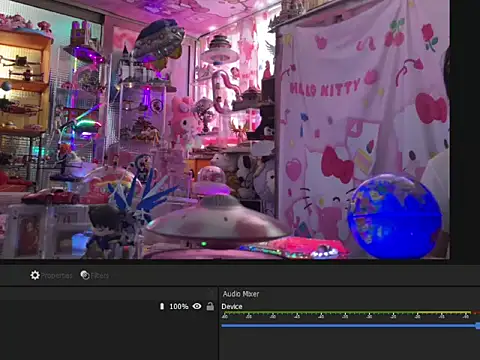The height and width of the screenshot is (360, 480).
Task: Click the battery icon beside 100%
Action: [x=162, y=306]
